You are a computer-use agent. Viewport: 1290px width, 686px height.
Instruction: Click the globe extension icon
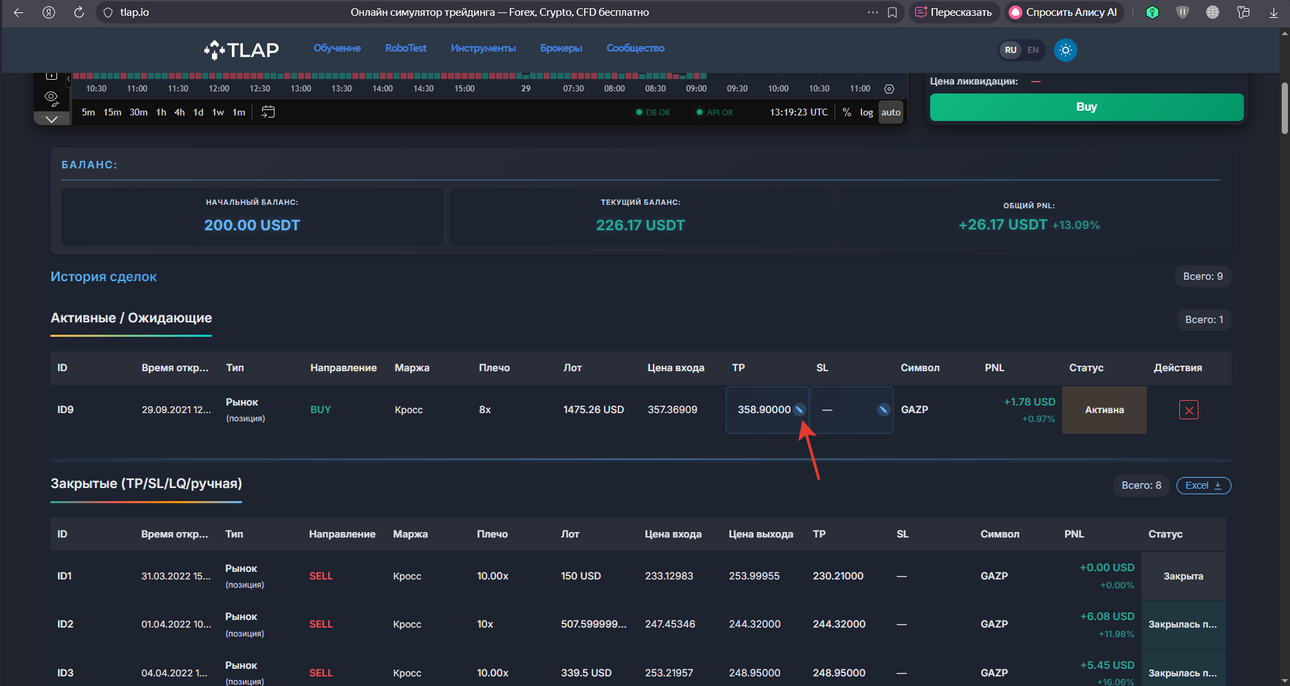(1213, 12)
